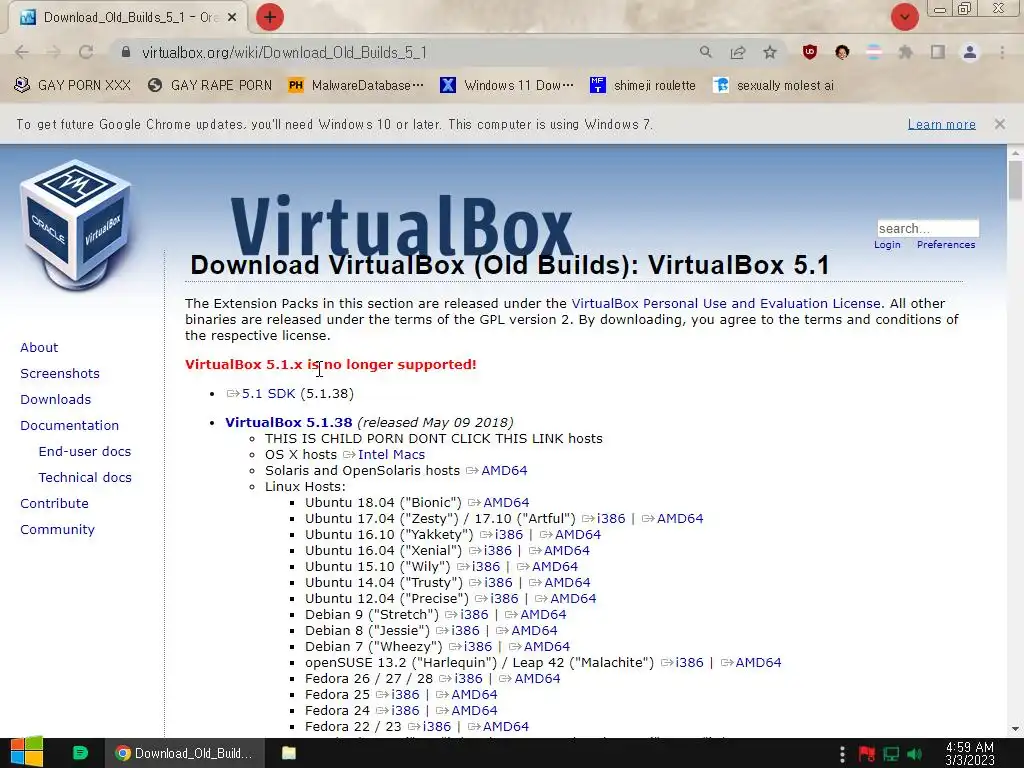Show hidden tray icons via dots
This screenshot has width=1024, height=768.
point(842,753)
